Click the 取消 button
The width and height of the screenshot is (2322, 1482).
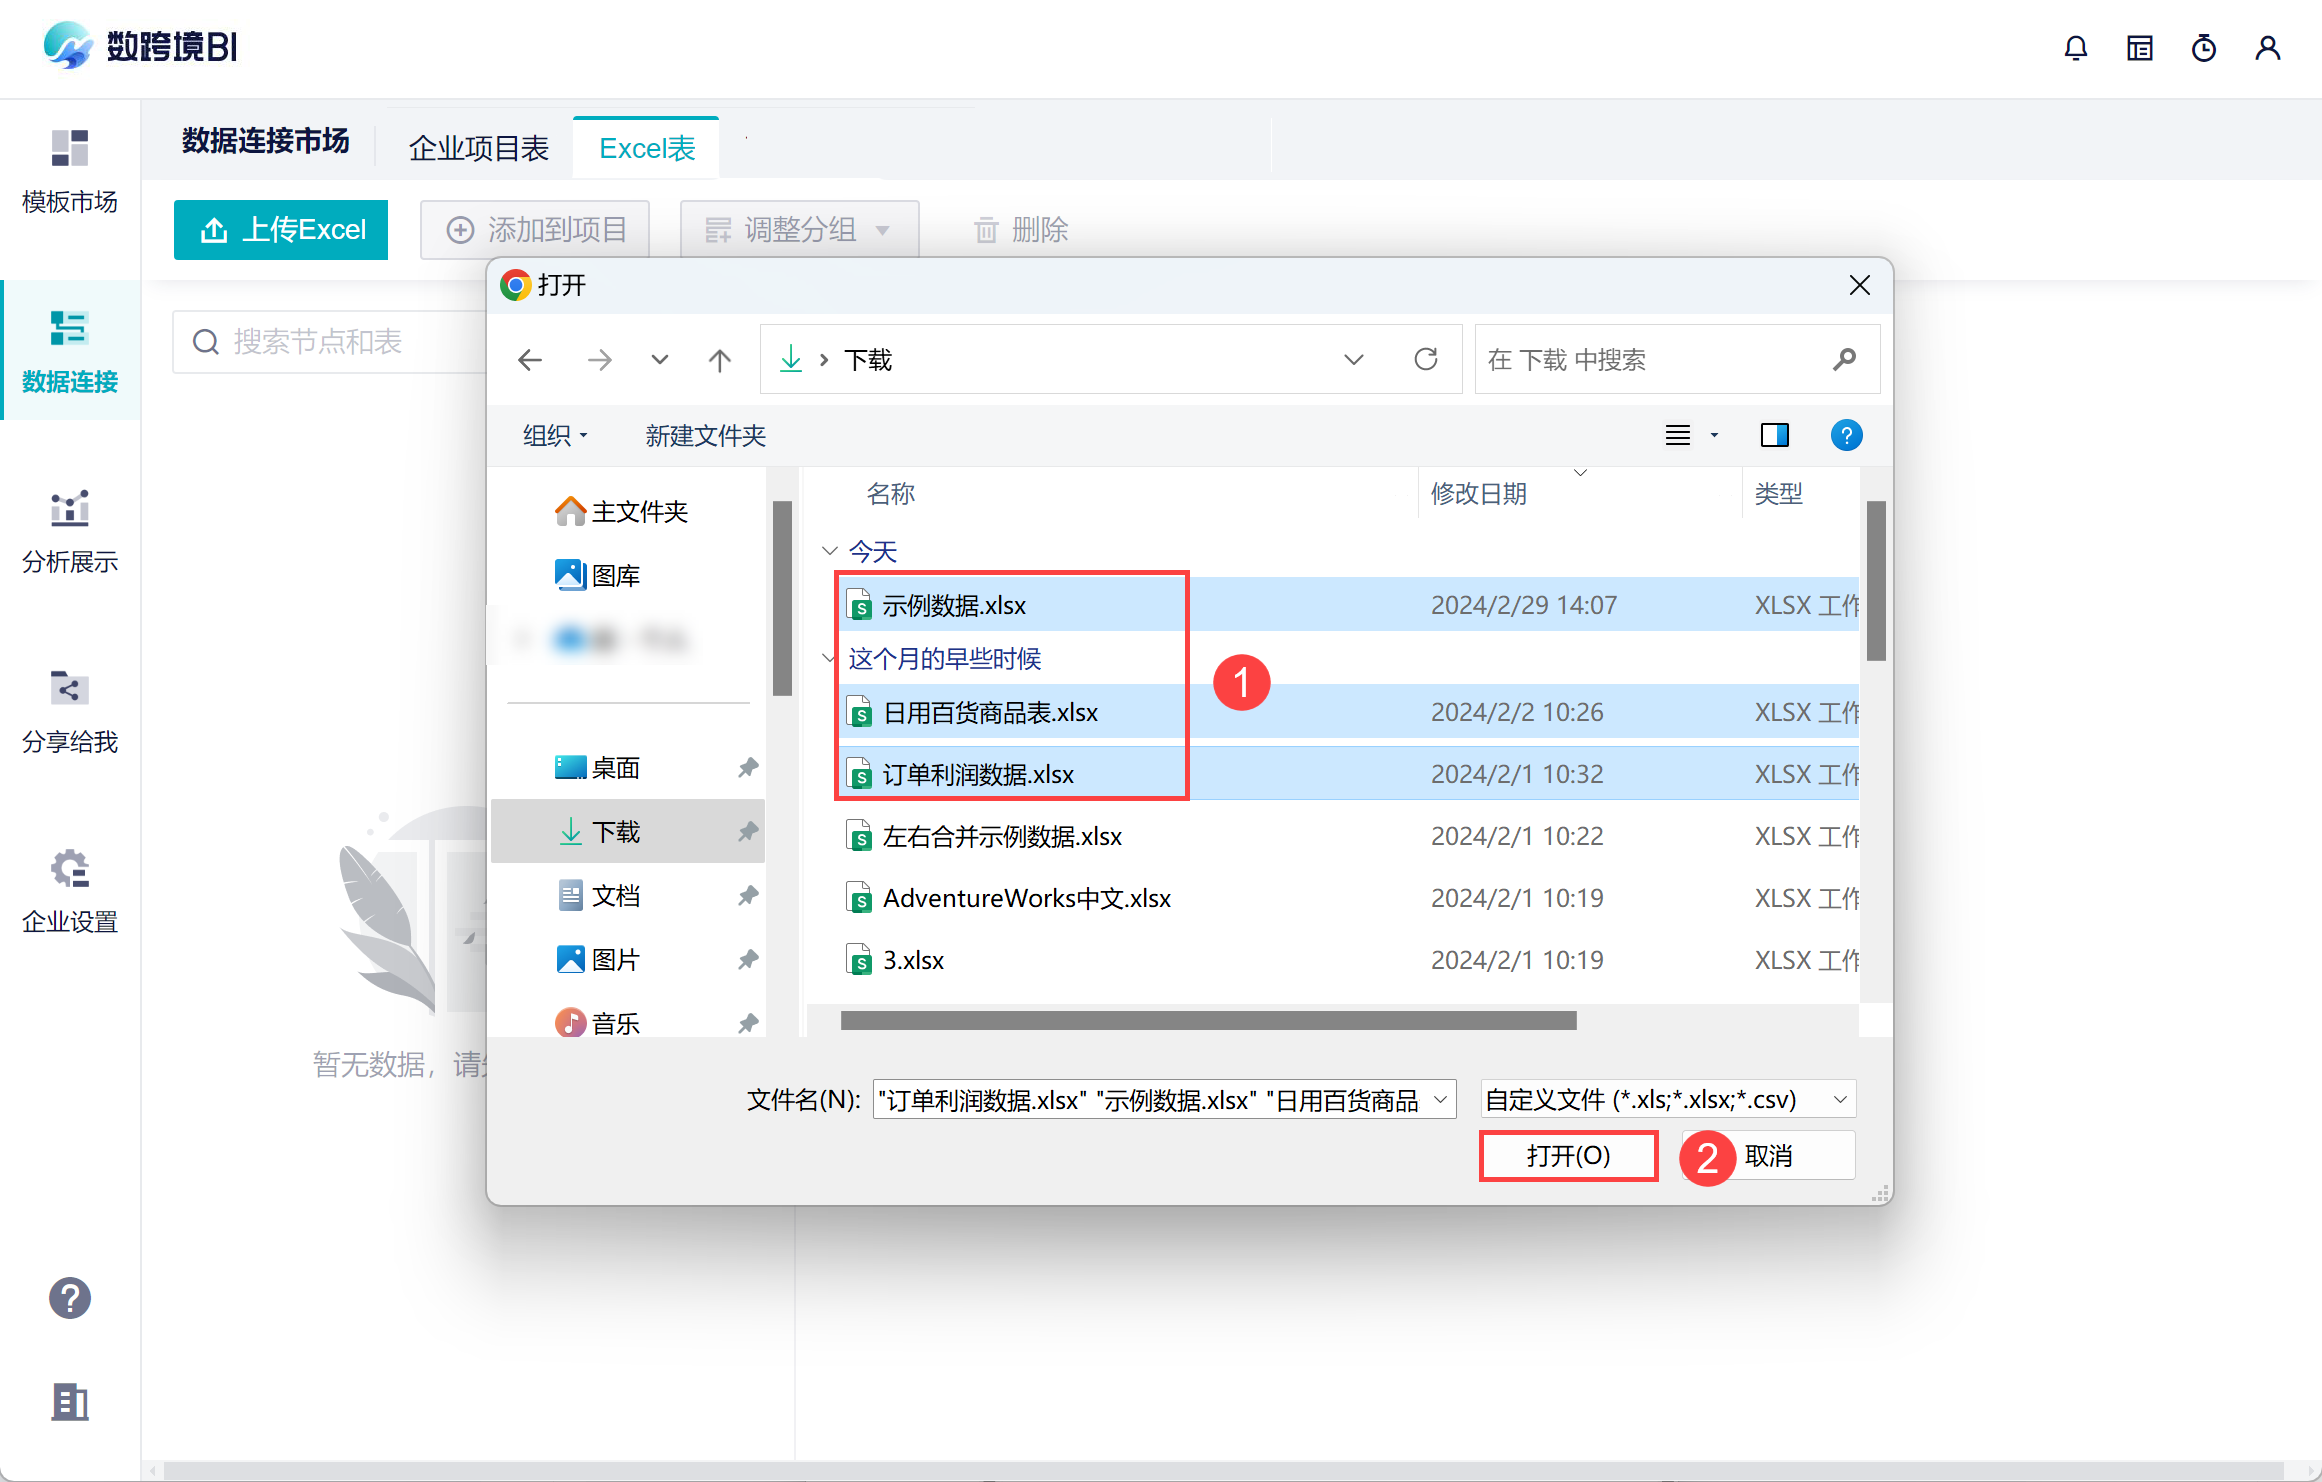pyautogui.click(x=1768, y=1156)
